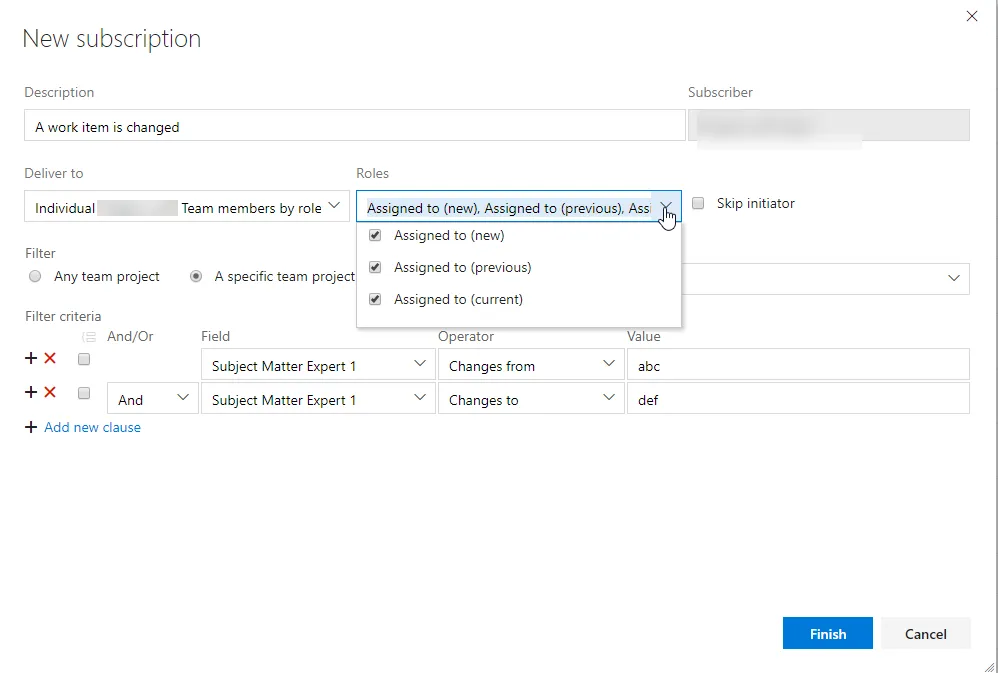Enable the Skip initiator checkbox
Screen dimensions: 998x673
[x=698, y=203]
